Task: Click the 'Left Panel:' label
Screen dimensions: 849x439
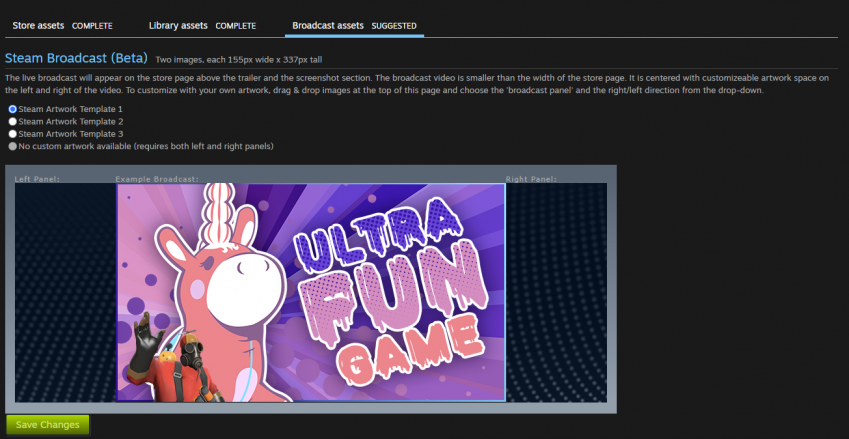Action: [x=37, y=179]
